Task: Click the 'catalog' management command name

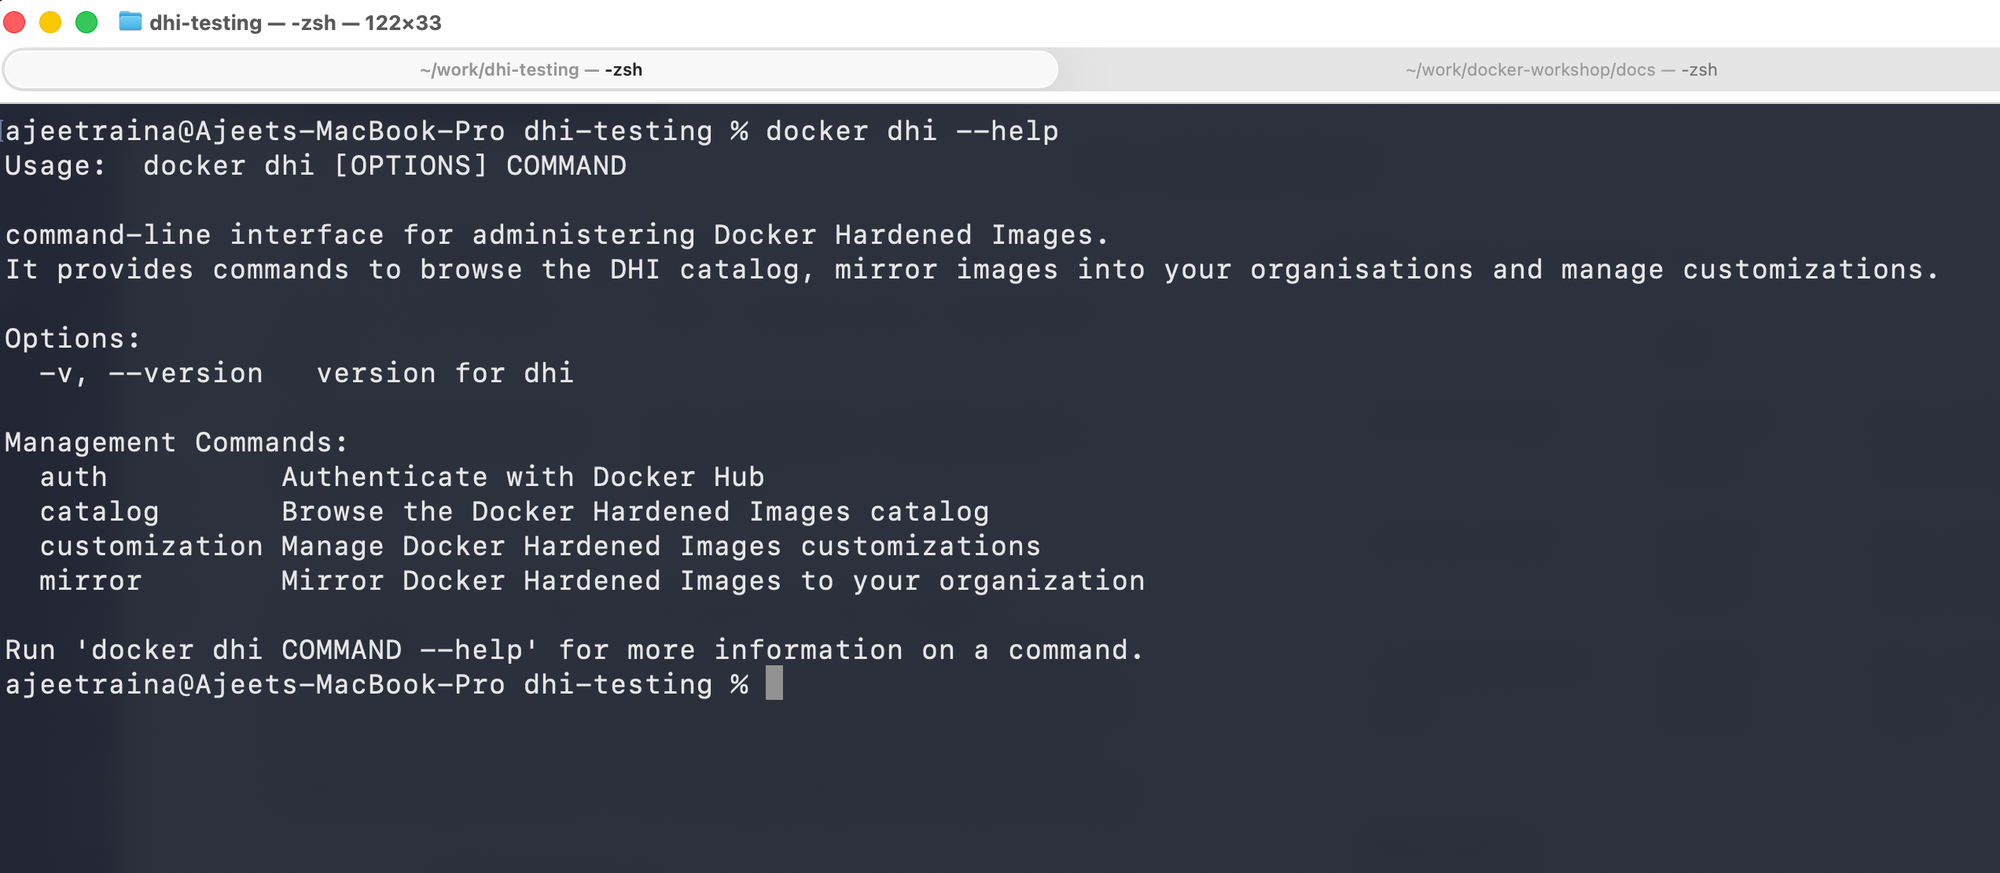Action: coord(99,512)
